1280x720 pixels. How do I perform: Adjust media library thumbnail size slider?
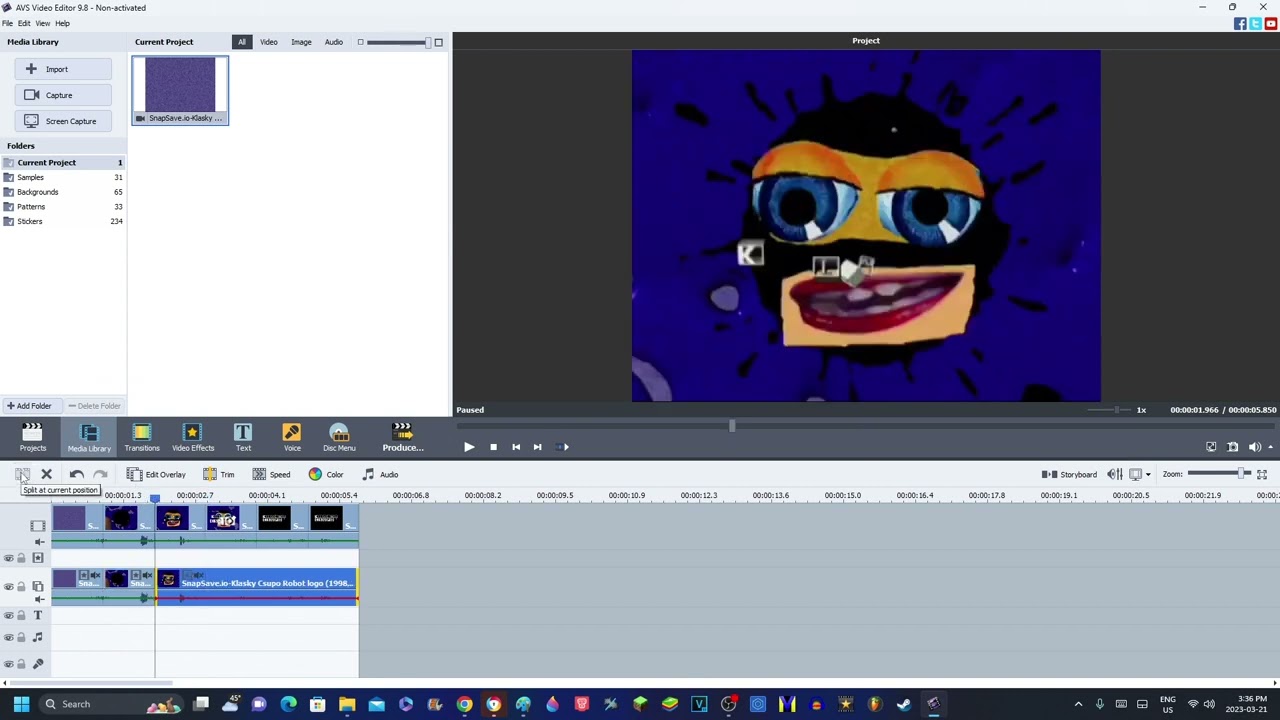pyautogui.click(x=398, y=42)
